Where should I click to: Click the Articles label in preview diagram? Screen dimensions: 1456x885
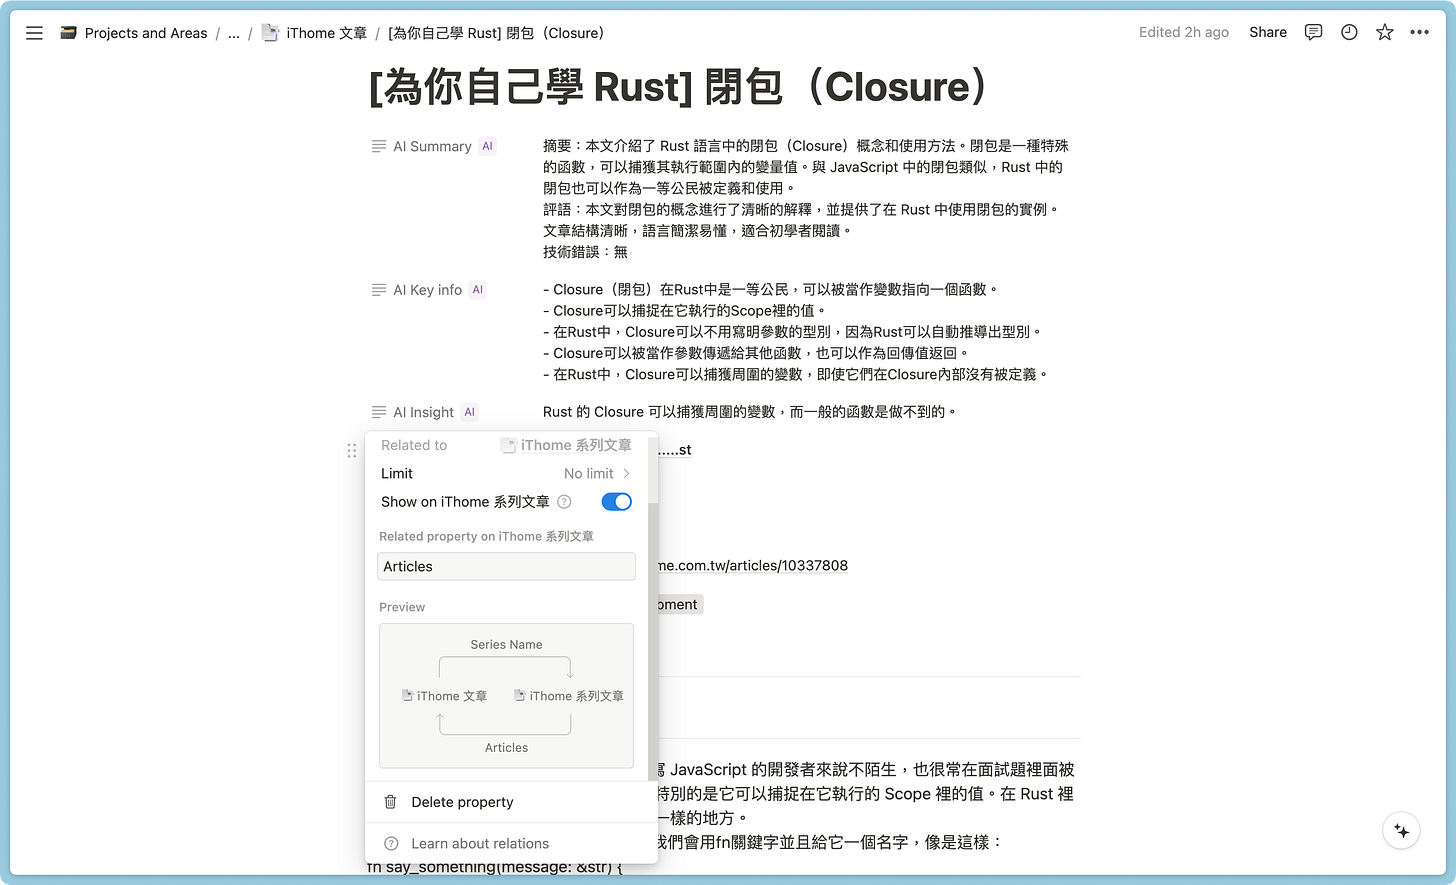pyautogui.click(x=506, y=748)
